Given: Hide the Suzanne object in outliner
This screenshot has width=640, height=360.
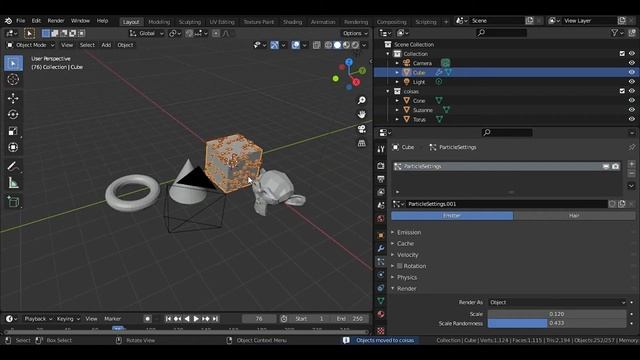Looking at the screenshot, I should click(x=631, y=110).
